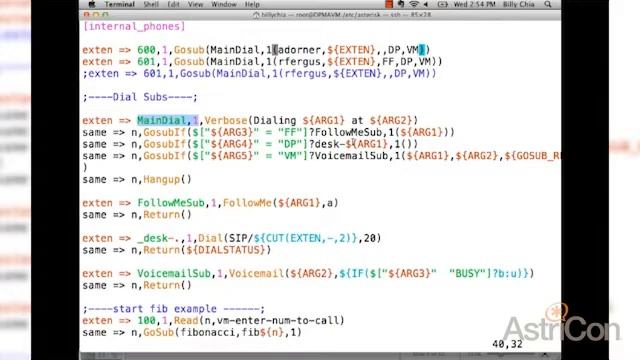Image resolution: width=640 pixels, height=360 pixels.
Task: Click the _desk-. Dial(SIP/ line
Action: coord(231,238)
